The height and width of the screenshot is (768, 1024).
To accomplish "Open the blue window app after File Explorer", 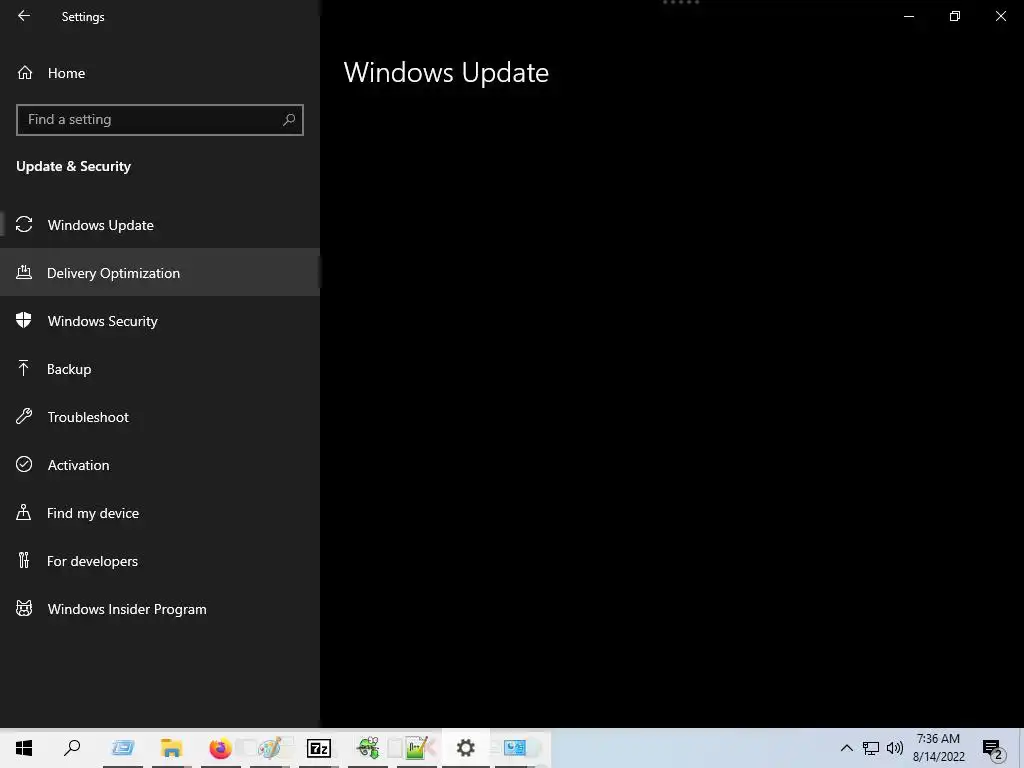I will (123, 748).
